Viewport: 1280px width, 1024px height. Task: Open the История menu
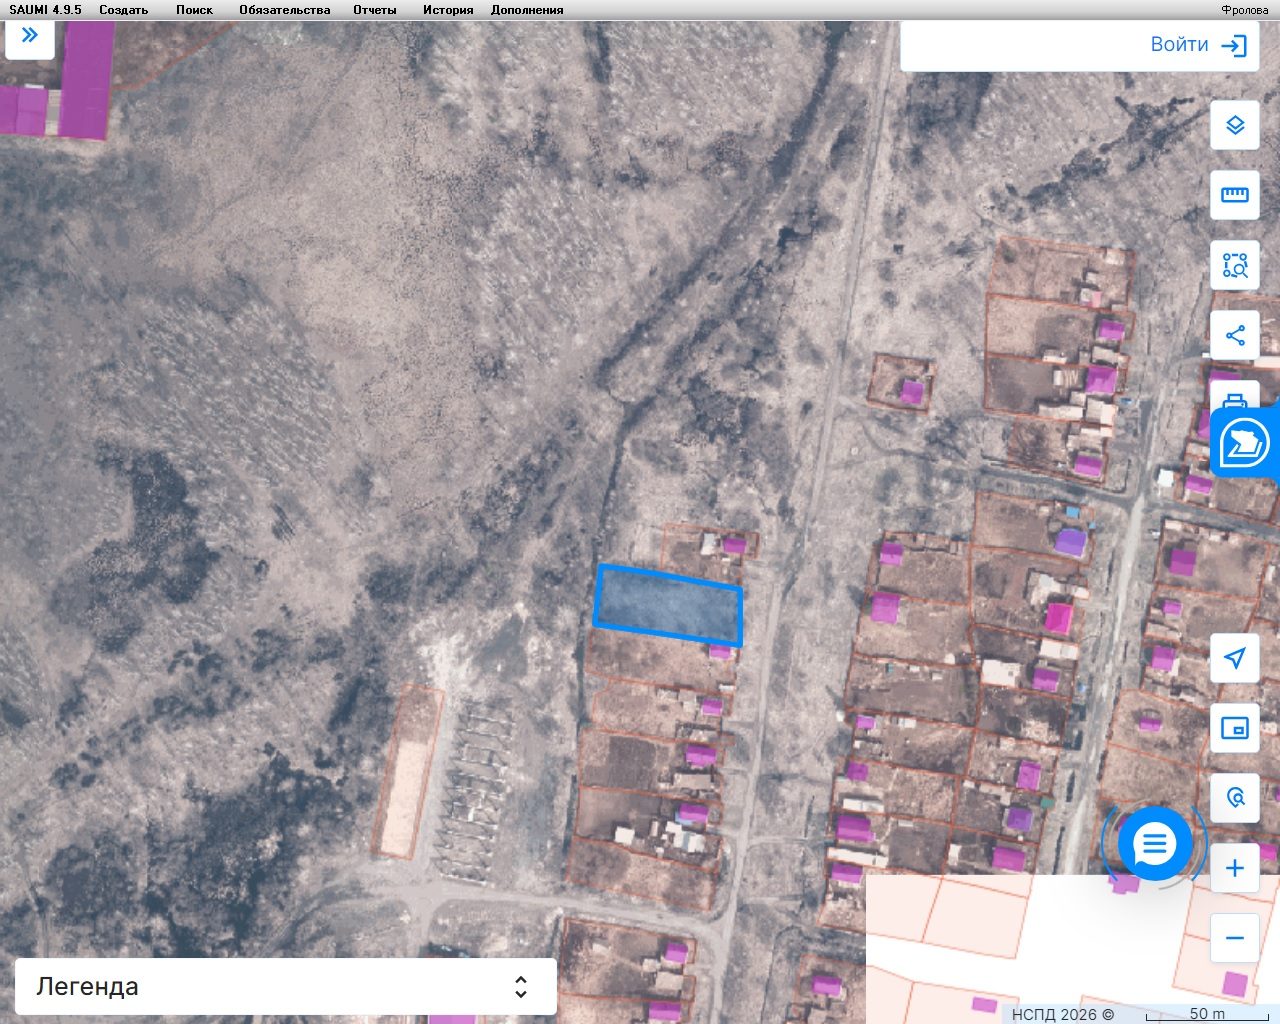447,10
